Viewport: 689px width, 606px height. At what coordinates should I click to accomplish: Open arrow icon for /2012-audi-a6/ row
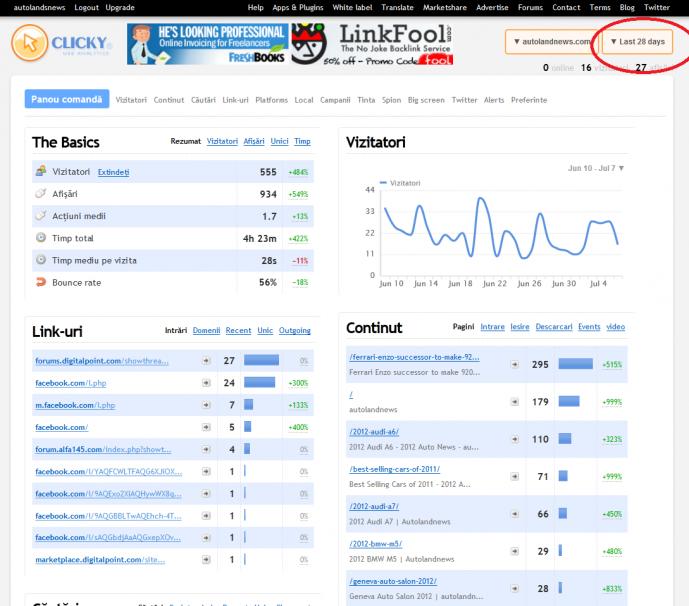[x=515, y=439]
